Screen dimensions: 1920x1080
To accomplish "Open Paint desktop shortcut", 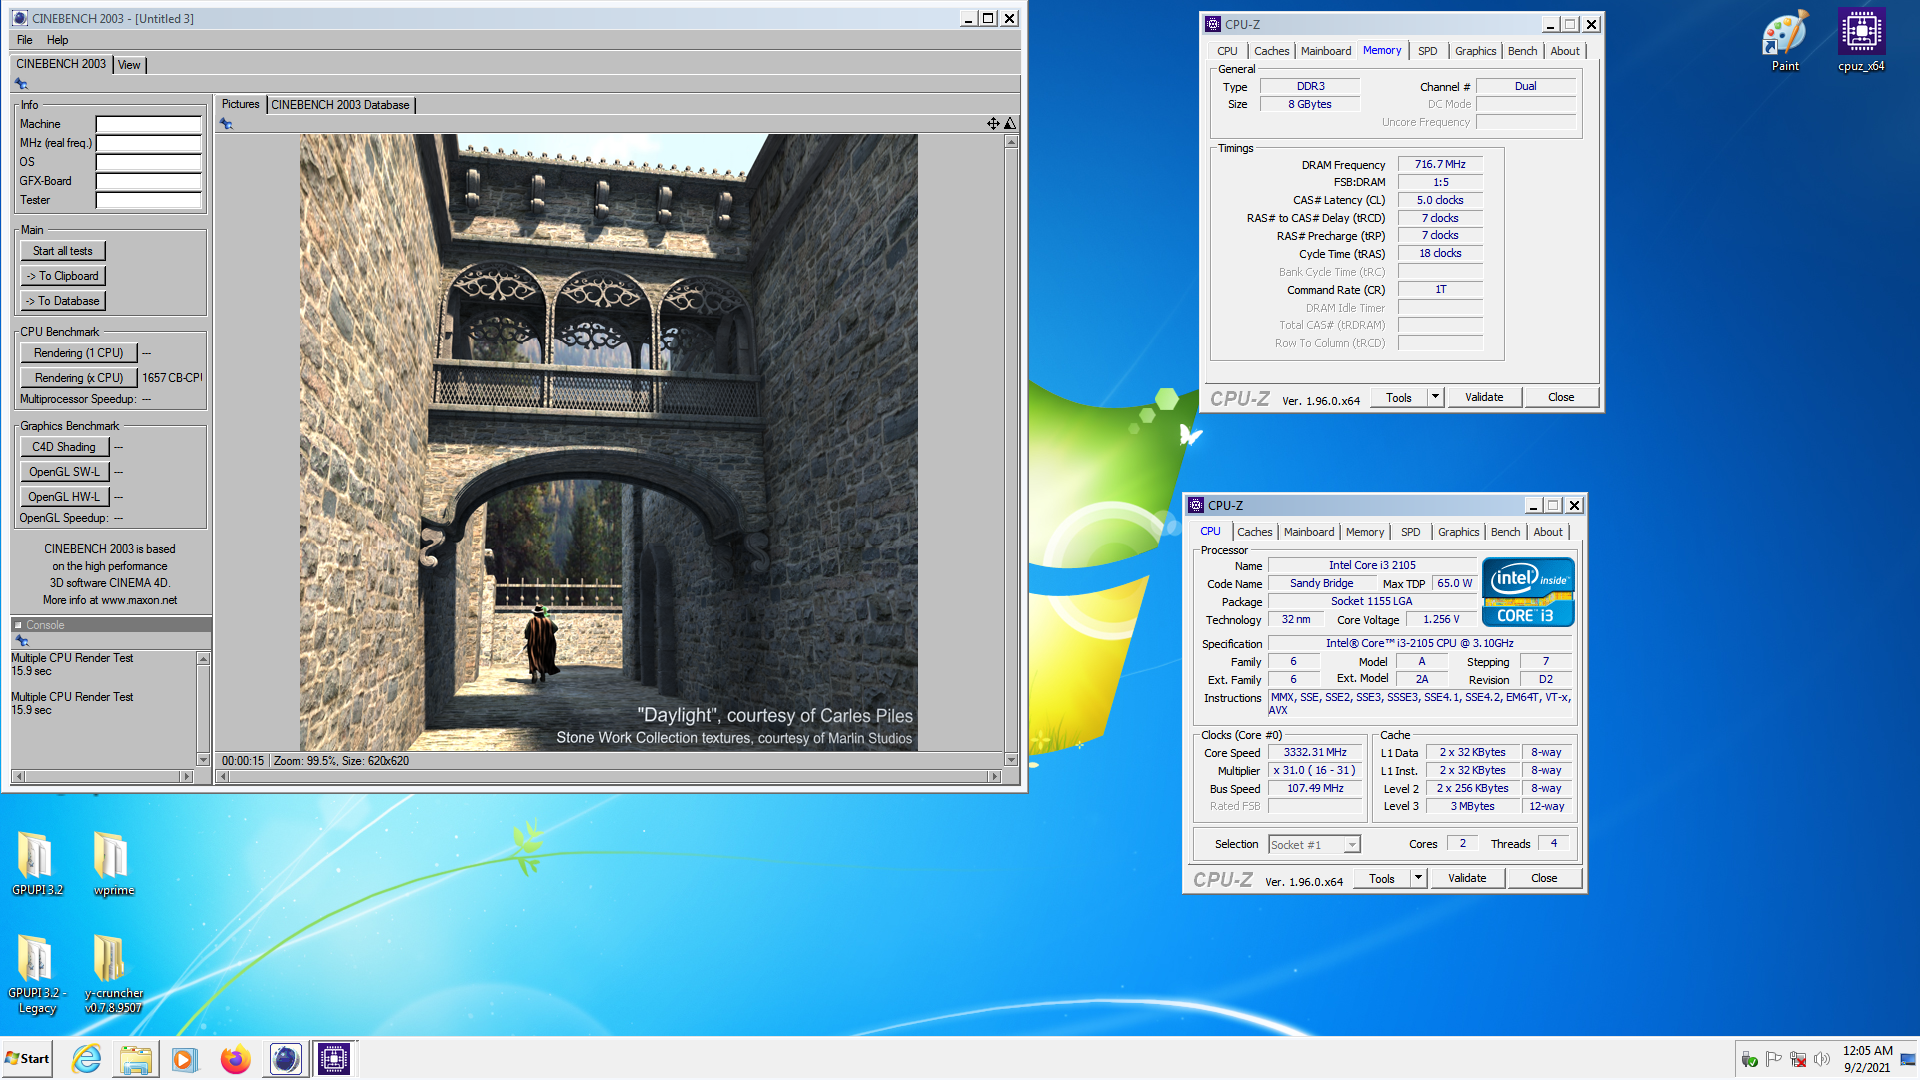I will tap(1785, 41).
